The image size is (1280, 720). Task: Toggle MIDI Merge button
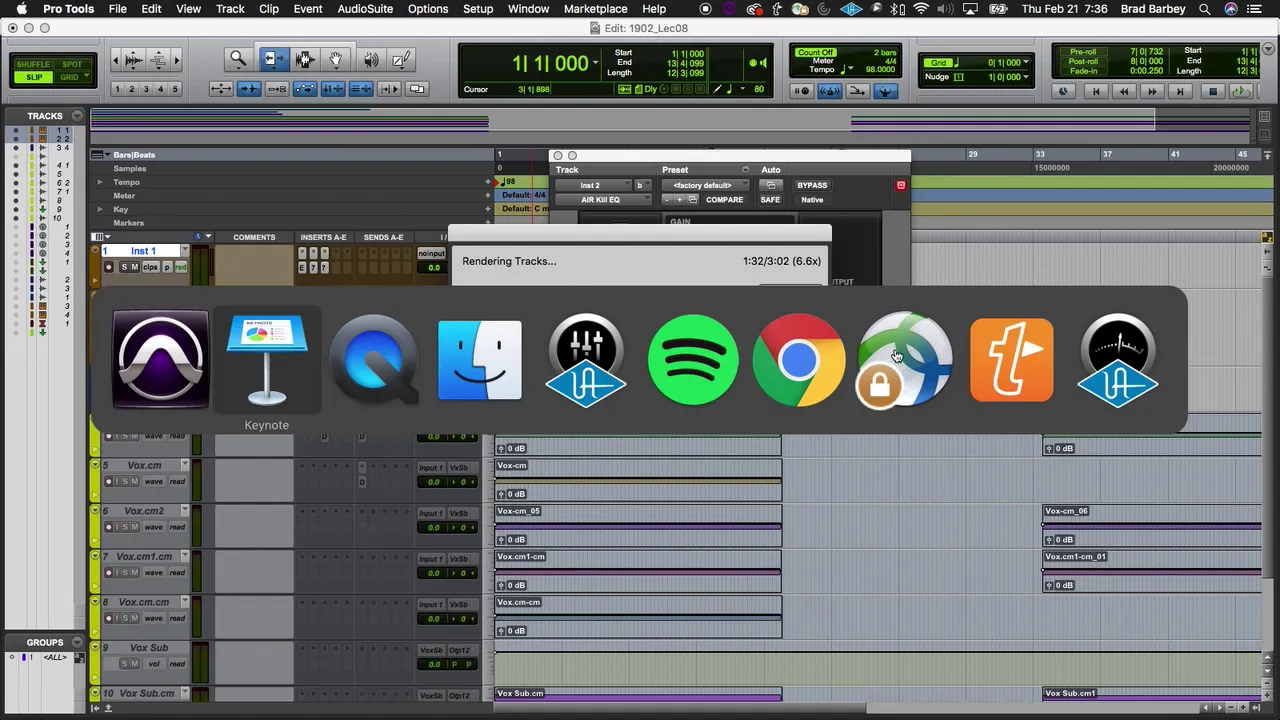click(857, 91)
